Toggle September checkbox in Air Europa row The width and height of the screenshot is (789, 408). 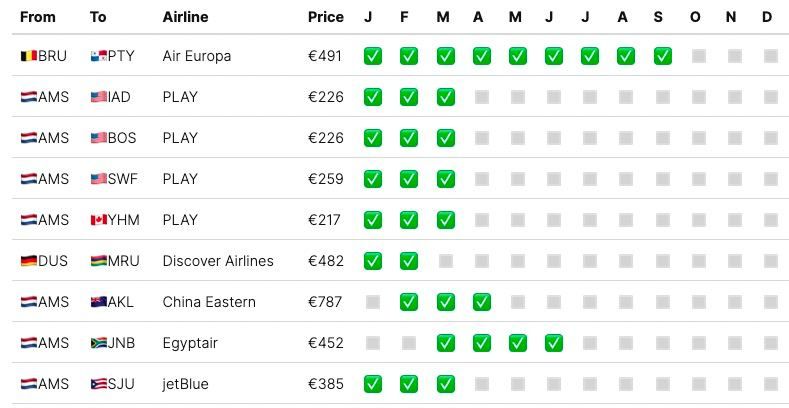[x=662, y=56]
